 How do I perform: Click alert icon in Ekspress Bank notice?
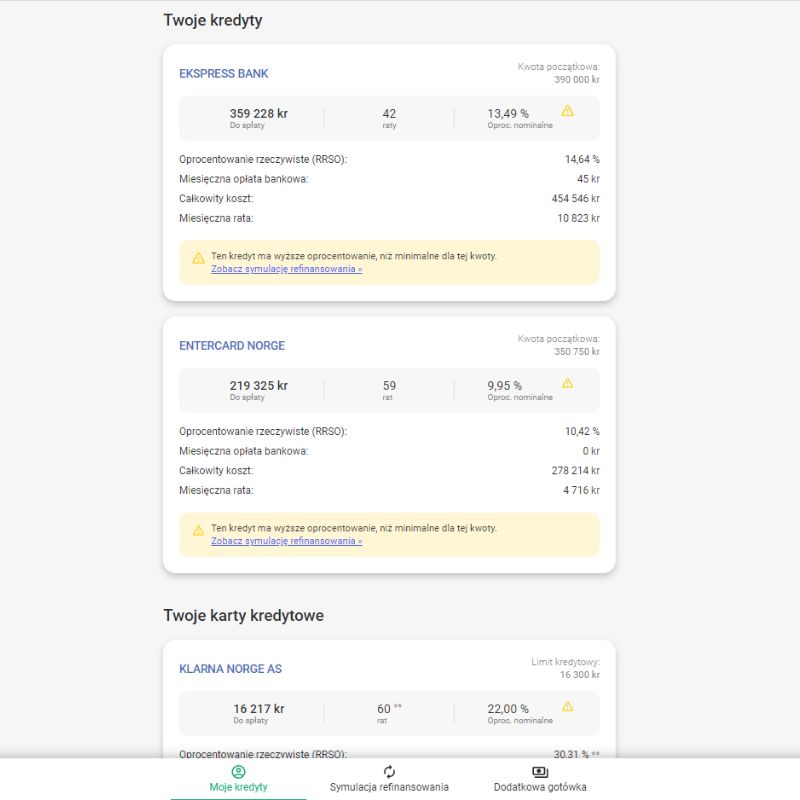(198, 258)
